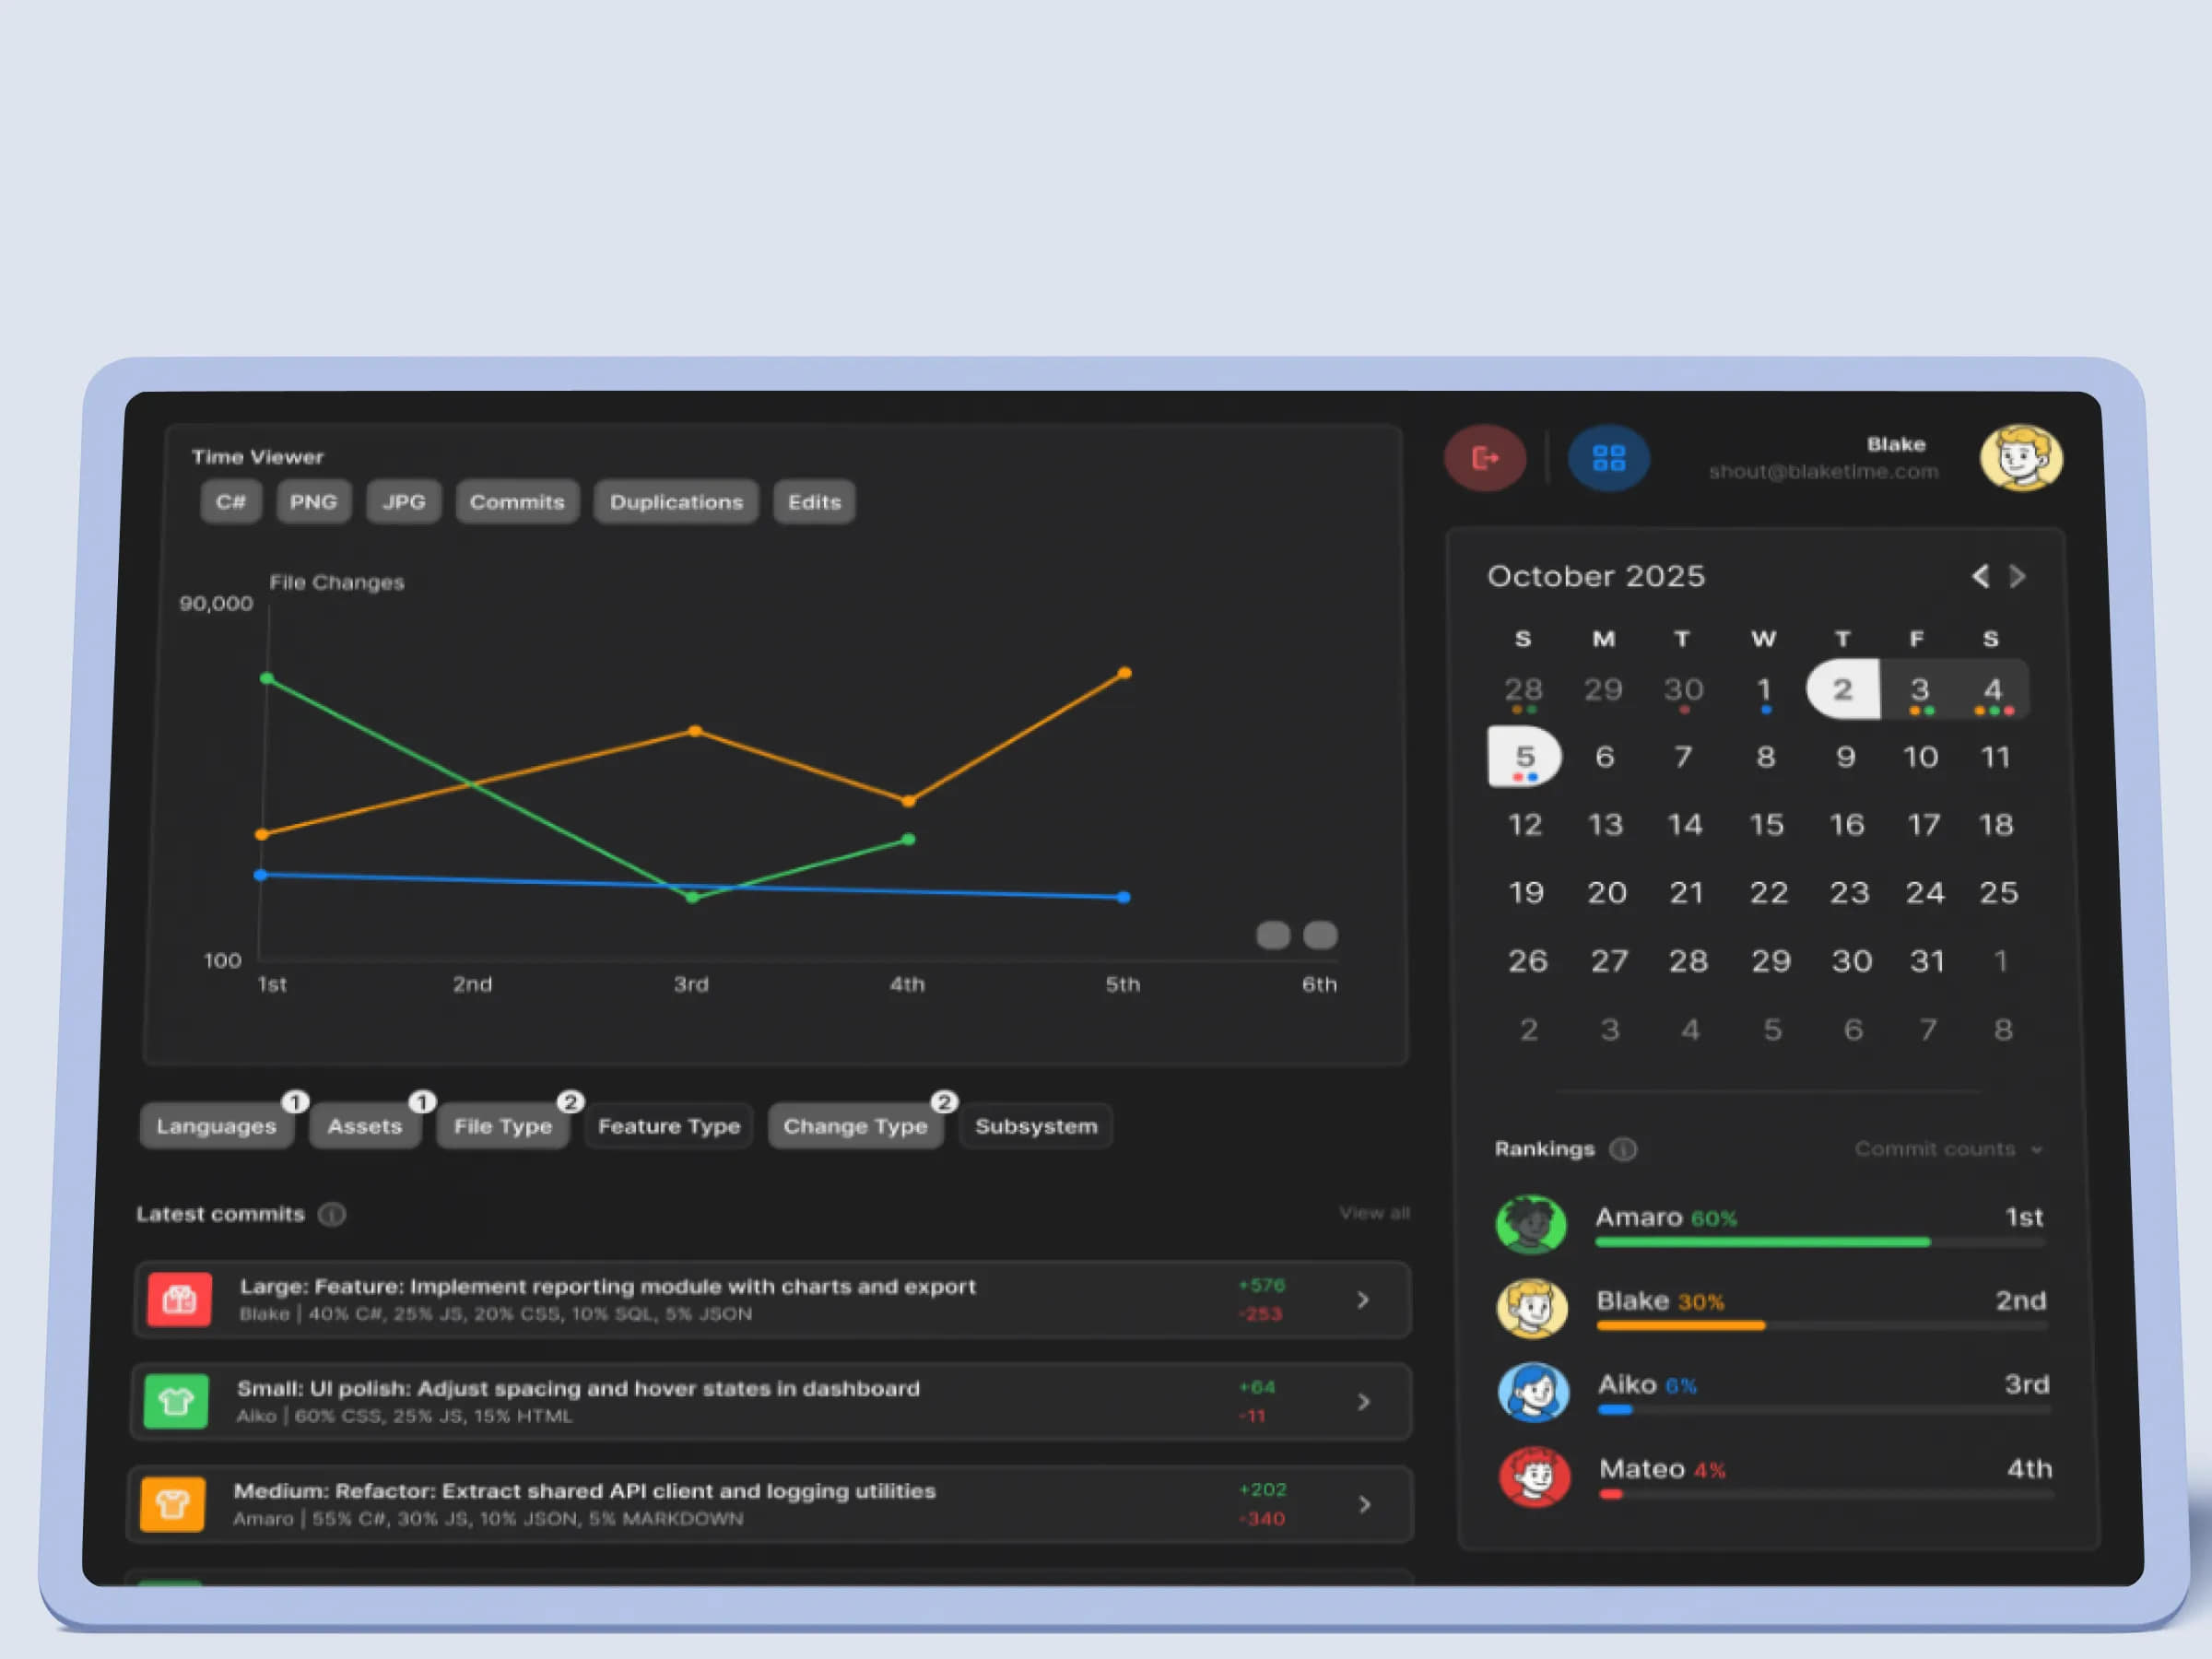Open the Languages filter tab

(x=216, y=1126)
